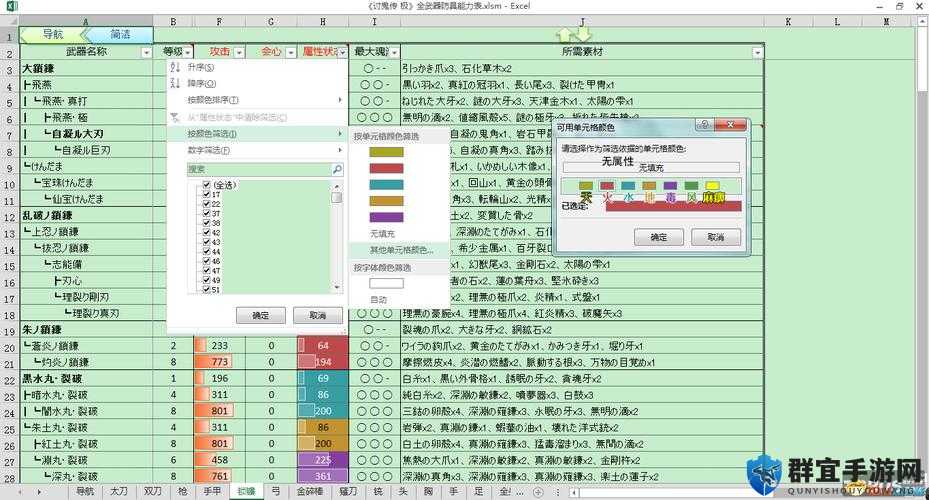
Task: Open the 会心 column filter dropdown
Action: point(290,52)
